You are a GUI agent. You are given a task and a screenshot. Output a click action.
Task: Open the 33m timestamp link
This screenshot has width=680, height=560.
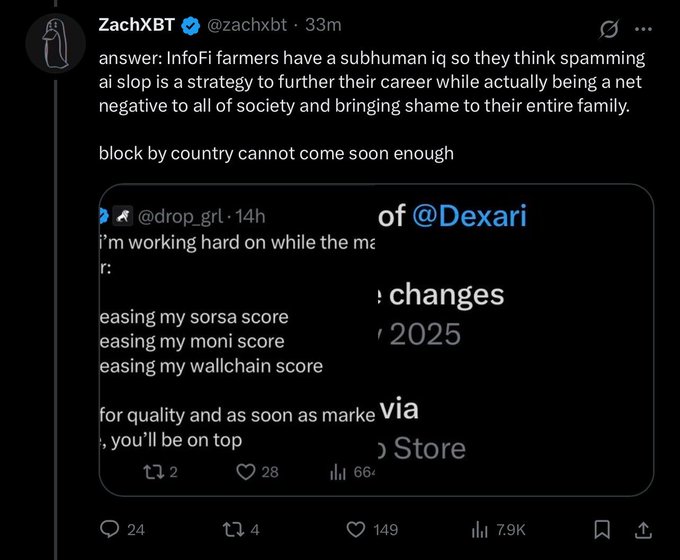(323, 24)
